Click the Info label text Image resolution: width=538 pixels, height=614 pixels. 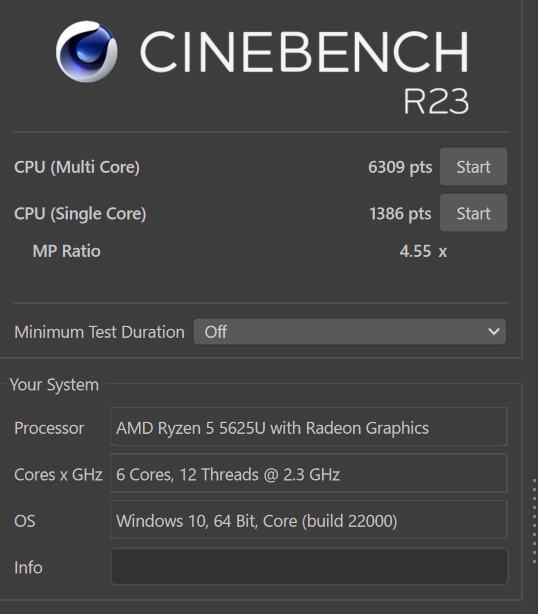pyautogui.click(x=28, y=567)
